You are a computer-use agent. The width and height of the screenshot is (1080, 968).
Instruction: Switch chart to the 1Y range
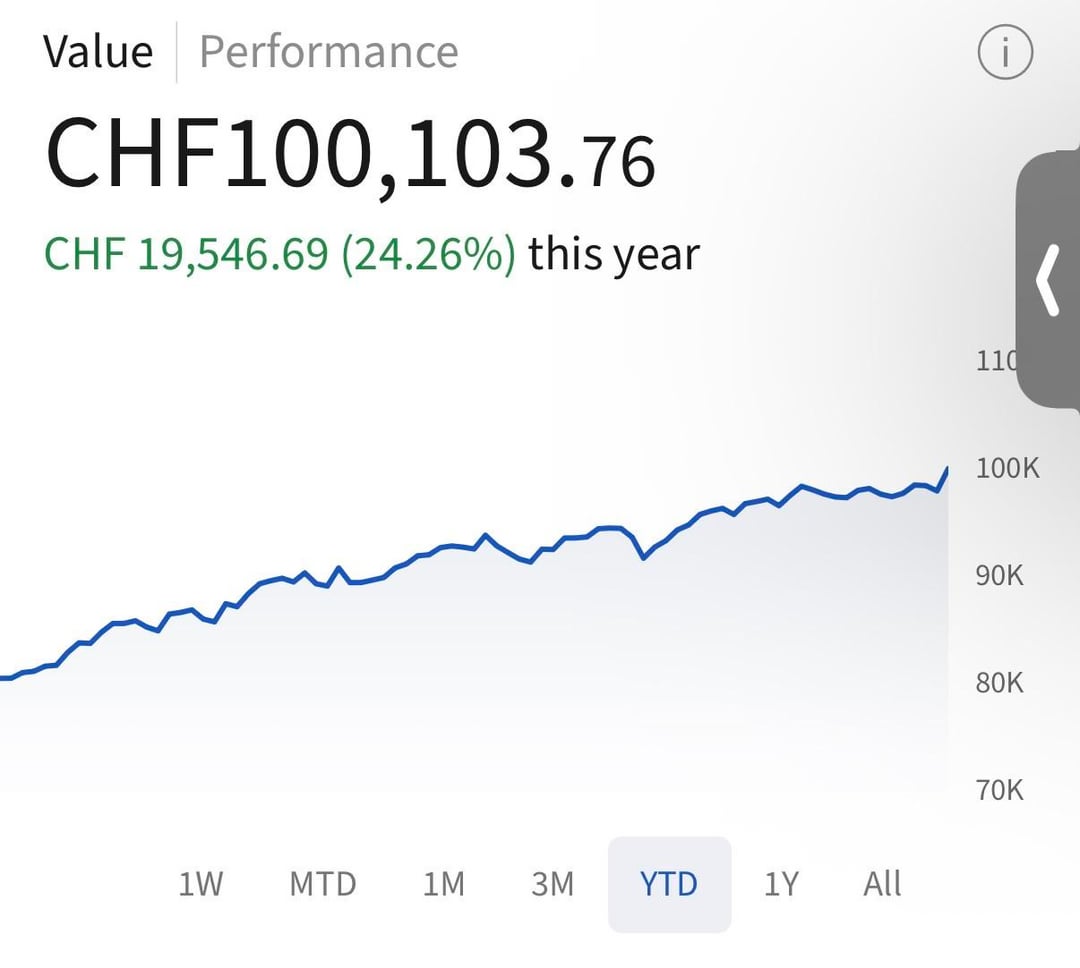(x=781, y=884)
